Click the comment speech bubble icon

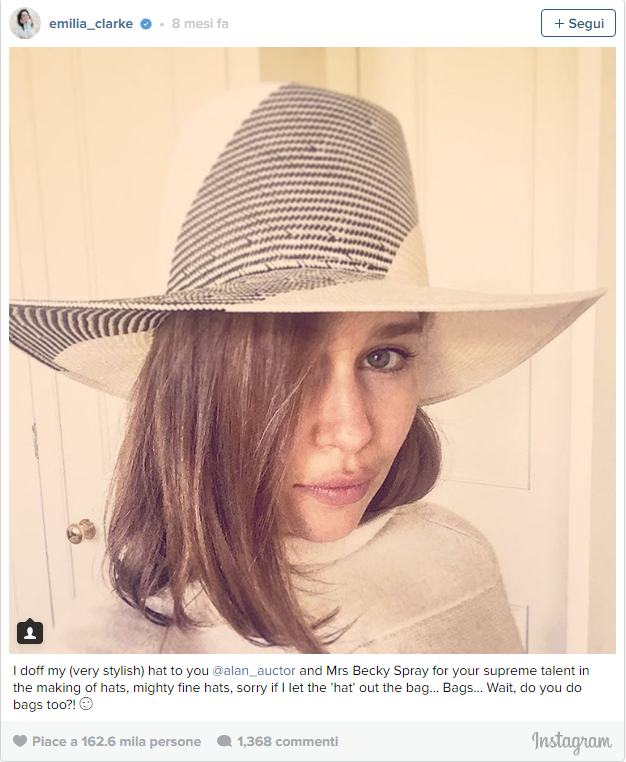[x=224, y=741]
